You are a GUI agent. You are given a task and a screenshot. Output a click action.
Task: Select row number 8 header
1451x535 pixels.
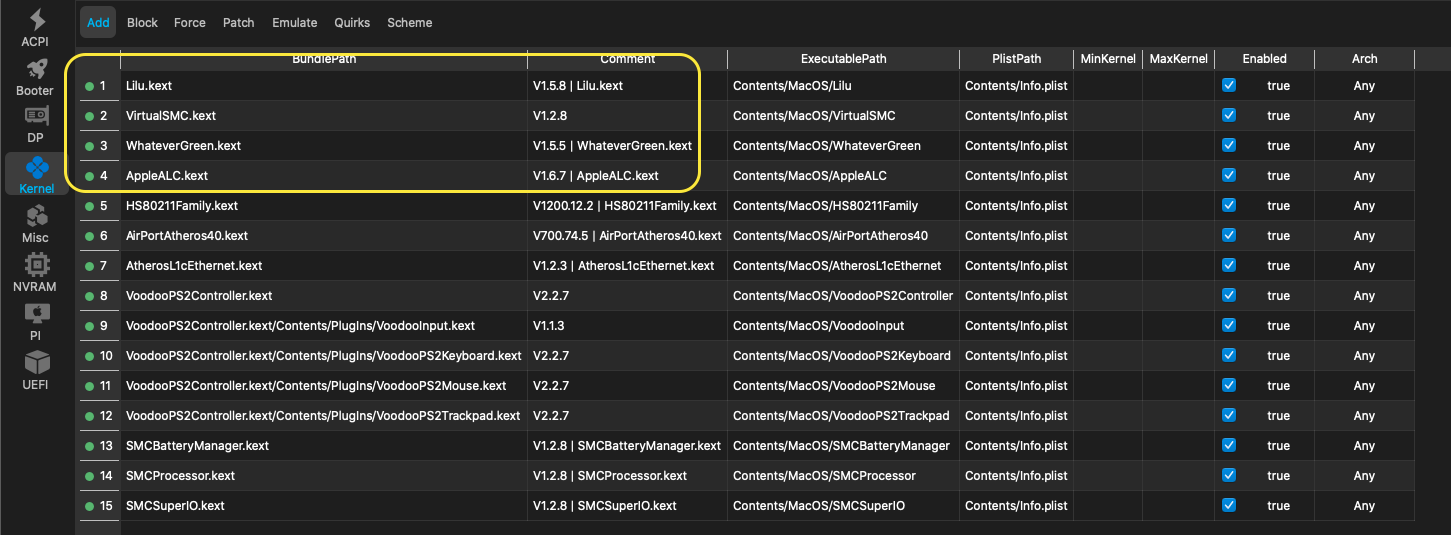click(98, 296)
